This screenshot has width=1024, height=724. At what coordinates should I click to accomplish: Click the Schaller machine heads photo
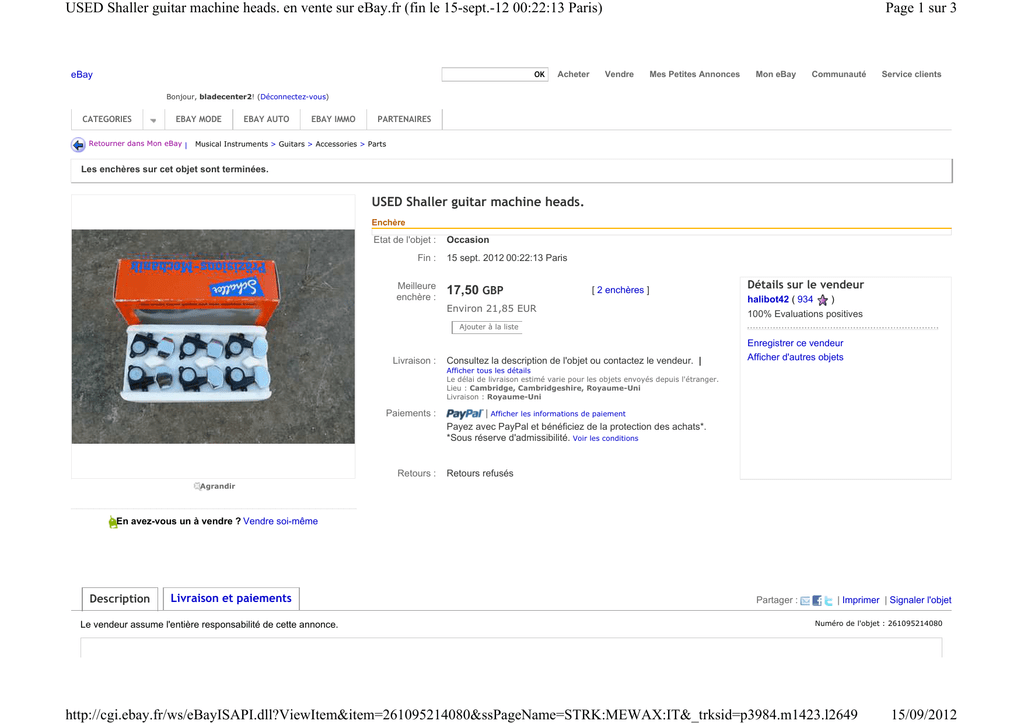tap(214, 336)
